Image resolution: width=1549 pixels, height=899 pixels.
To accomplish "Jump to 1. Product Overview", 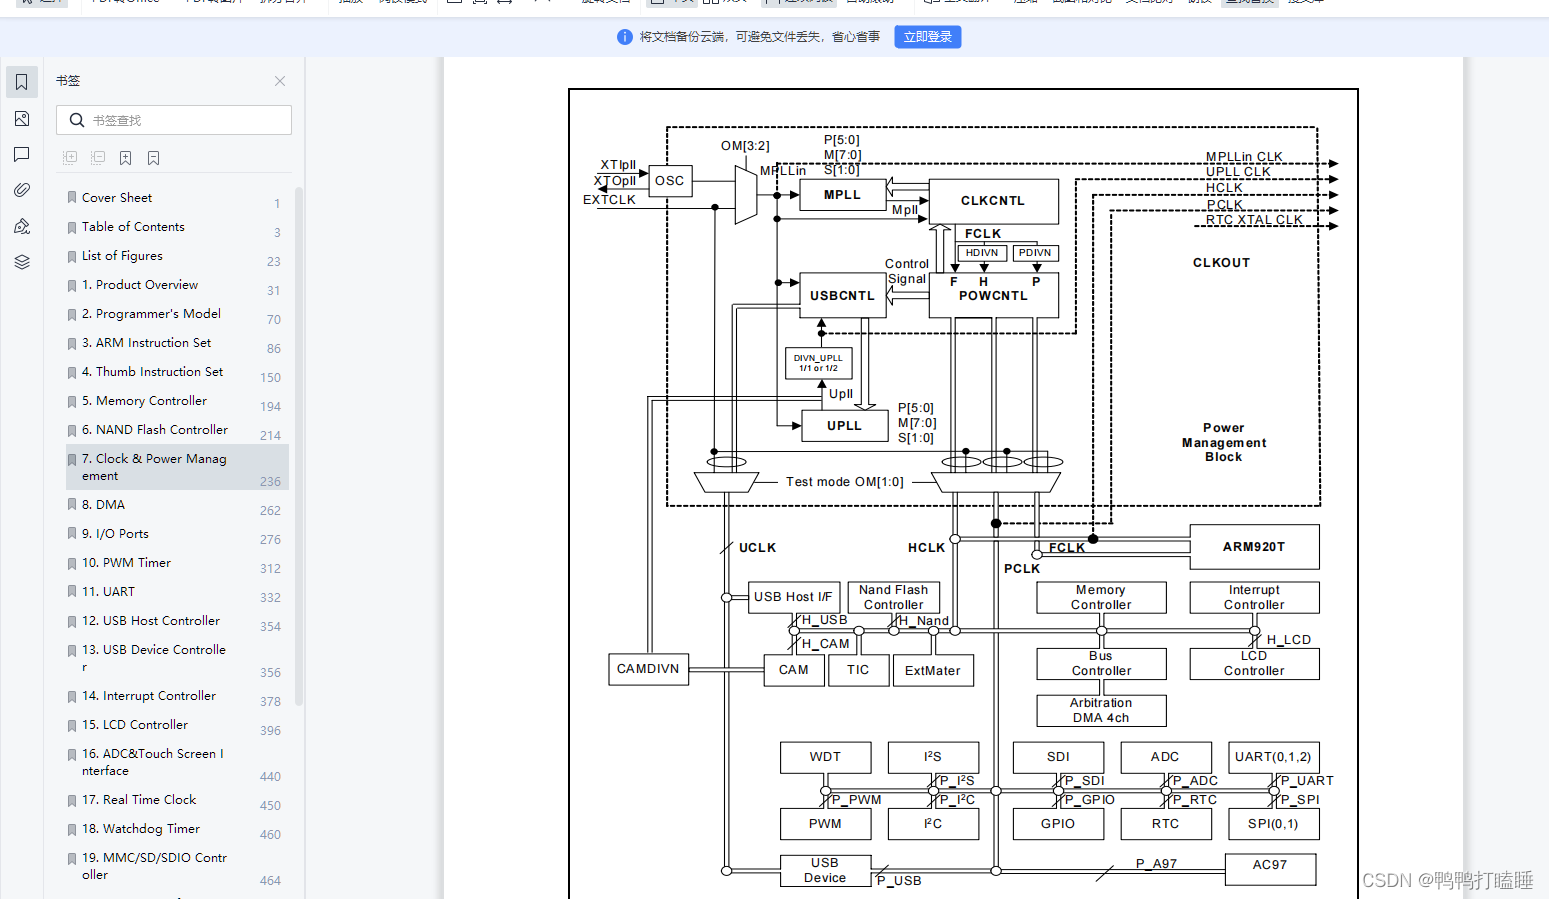I will tap(140, 285).
